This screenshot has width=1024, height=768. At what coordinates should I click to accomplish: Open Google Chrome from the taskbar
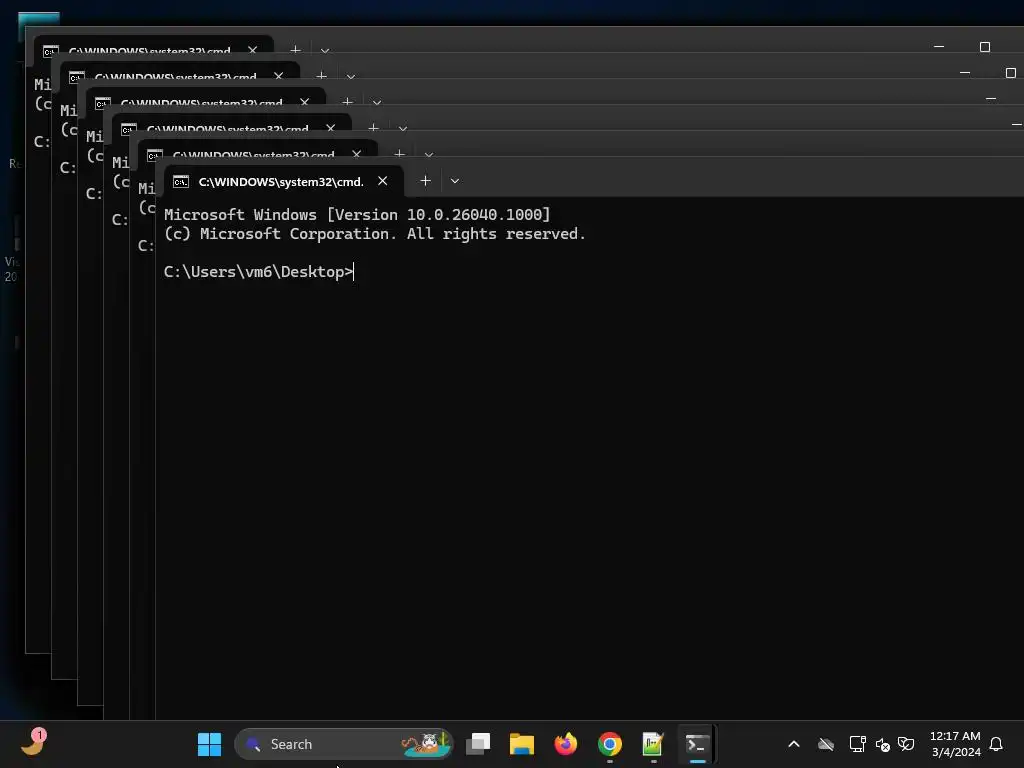coord(609,744)
